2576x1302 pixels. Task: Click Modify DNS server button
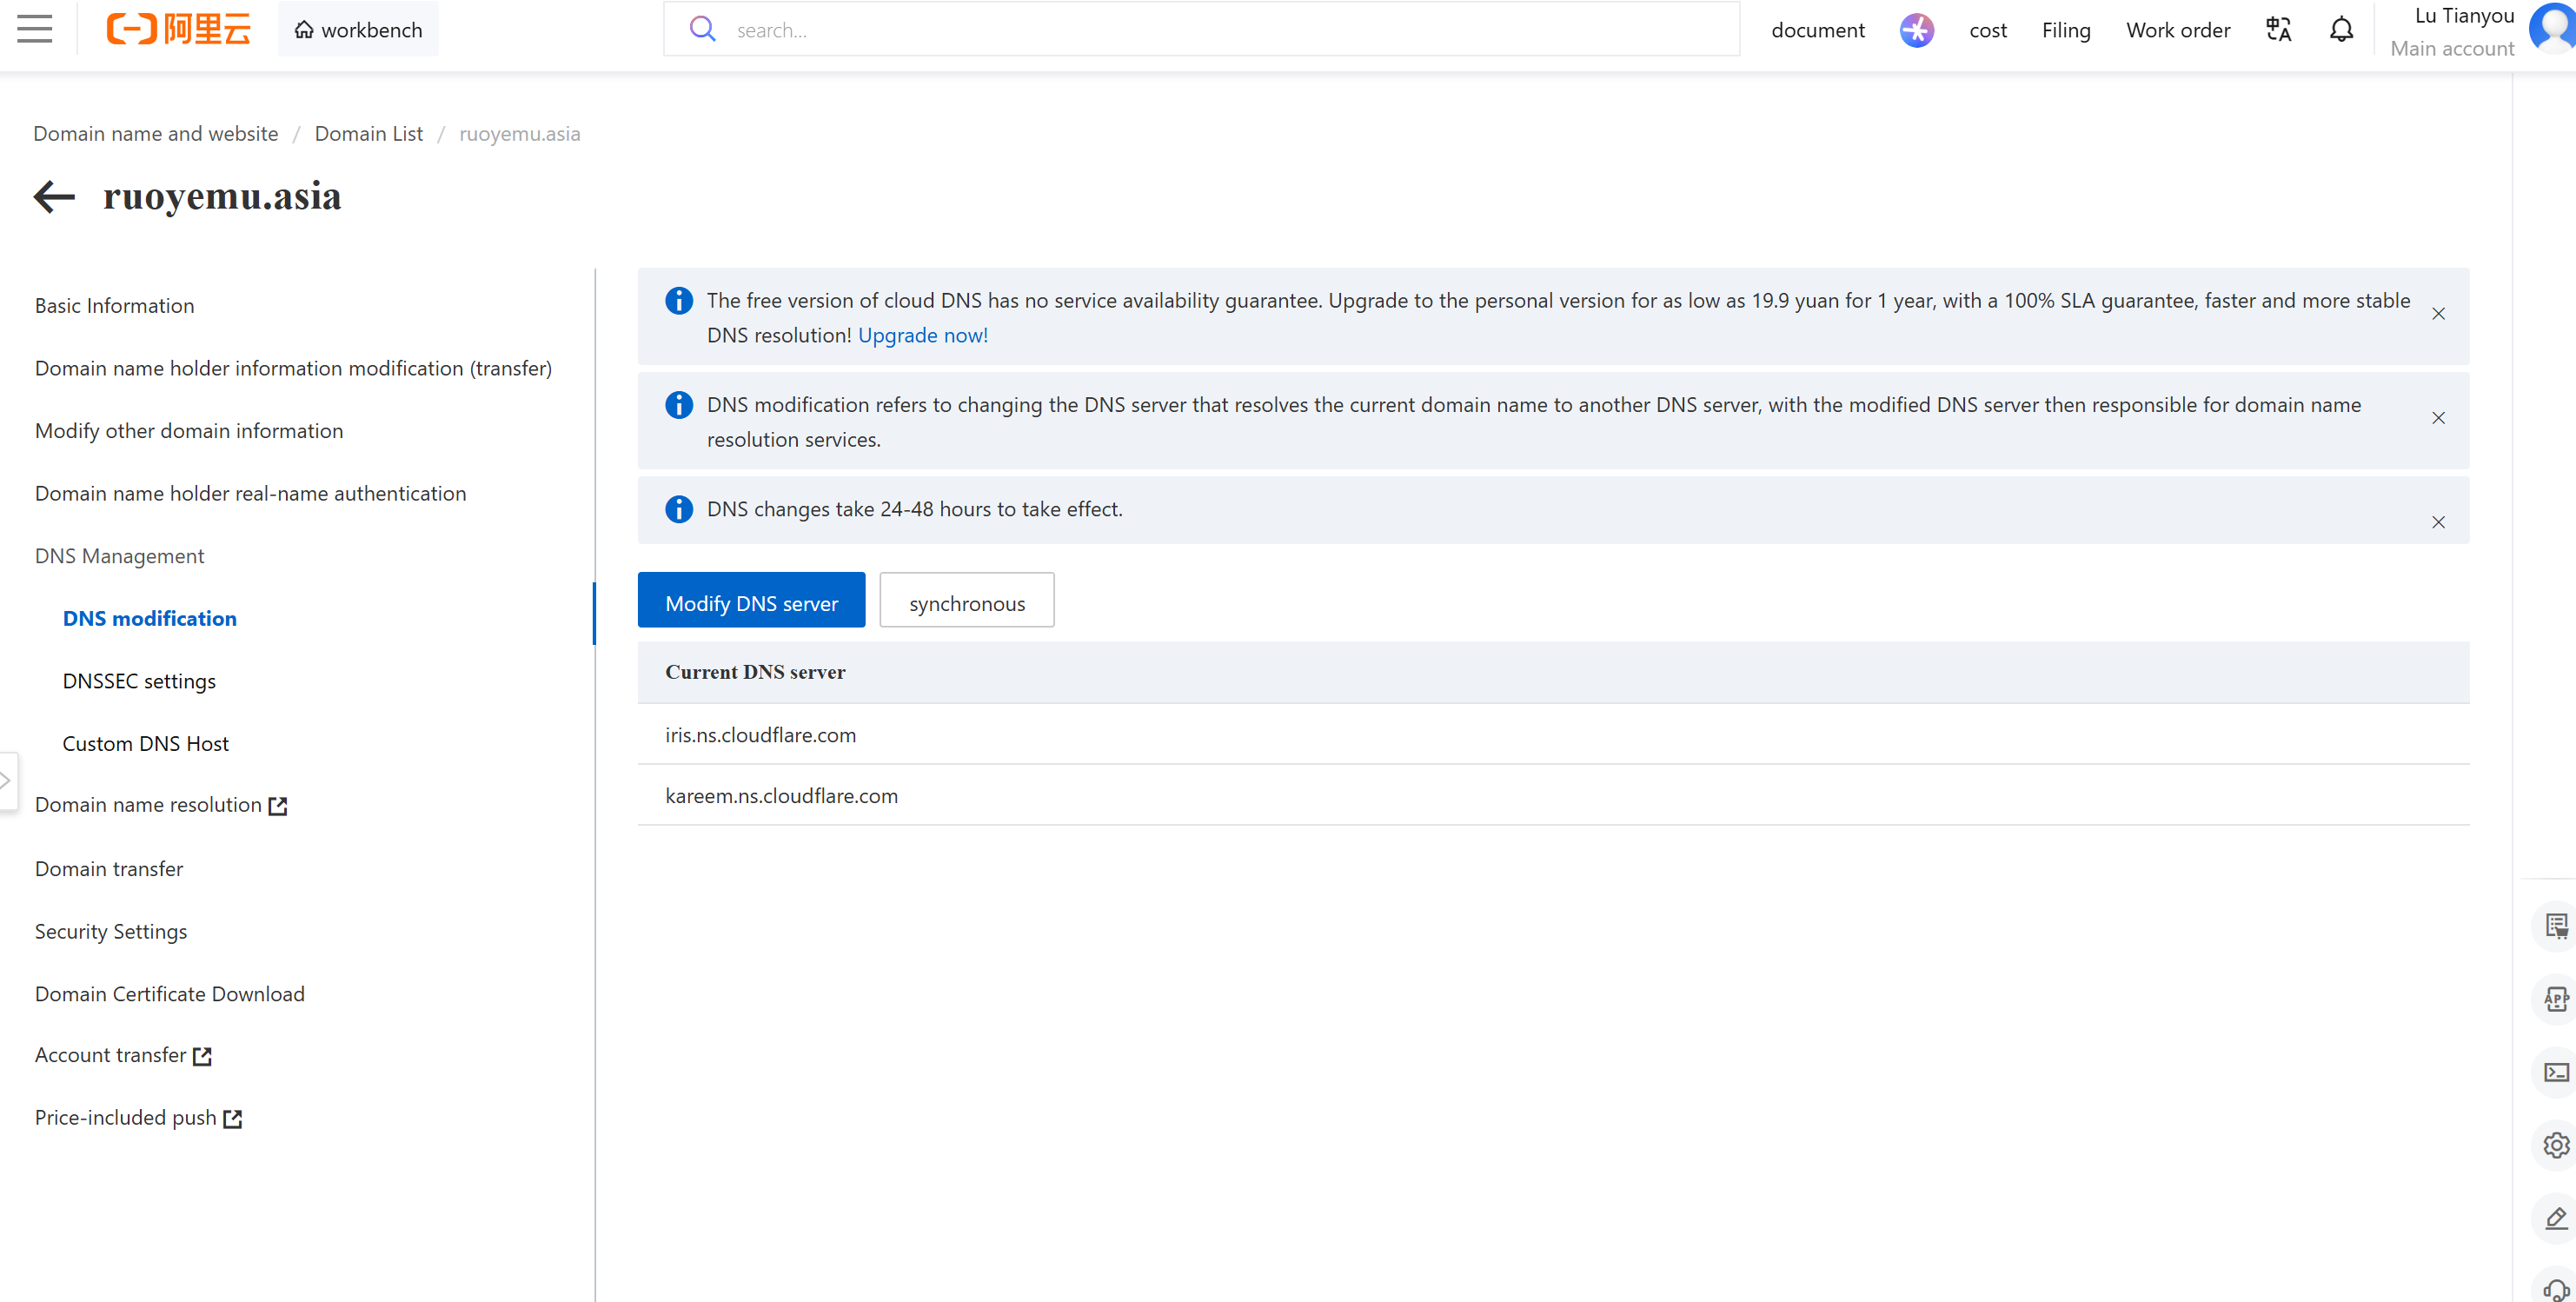click(x=751, y=600)
